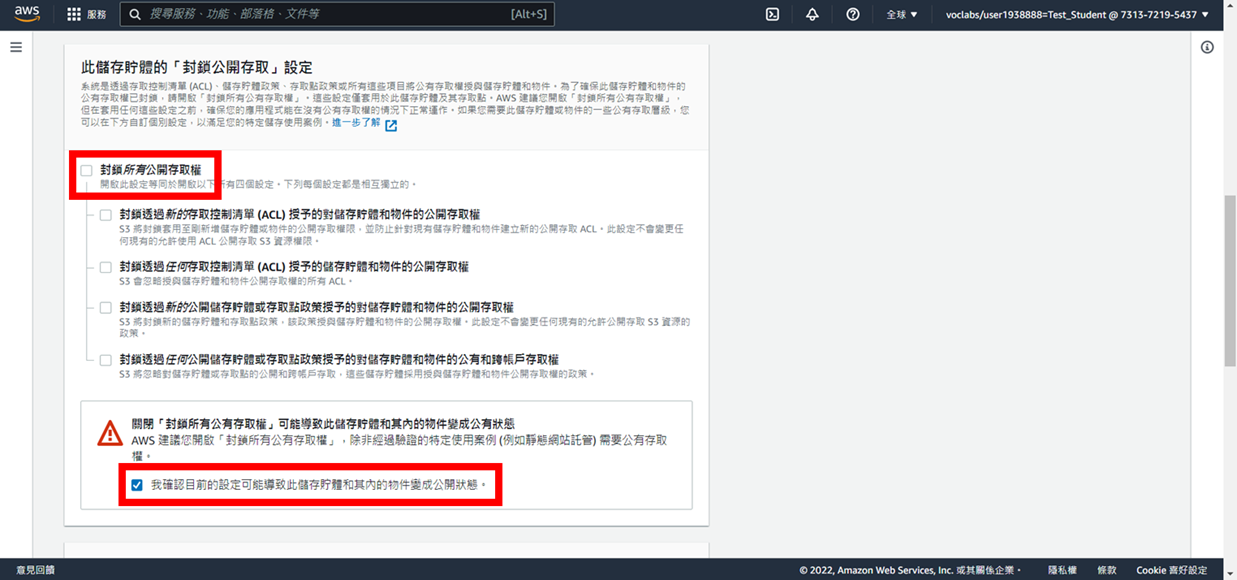Click external link icon beside 進一步了解
This screenshot has width=1237, height=580.
tap(391, 126)
